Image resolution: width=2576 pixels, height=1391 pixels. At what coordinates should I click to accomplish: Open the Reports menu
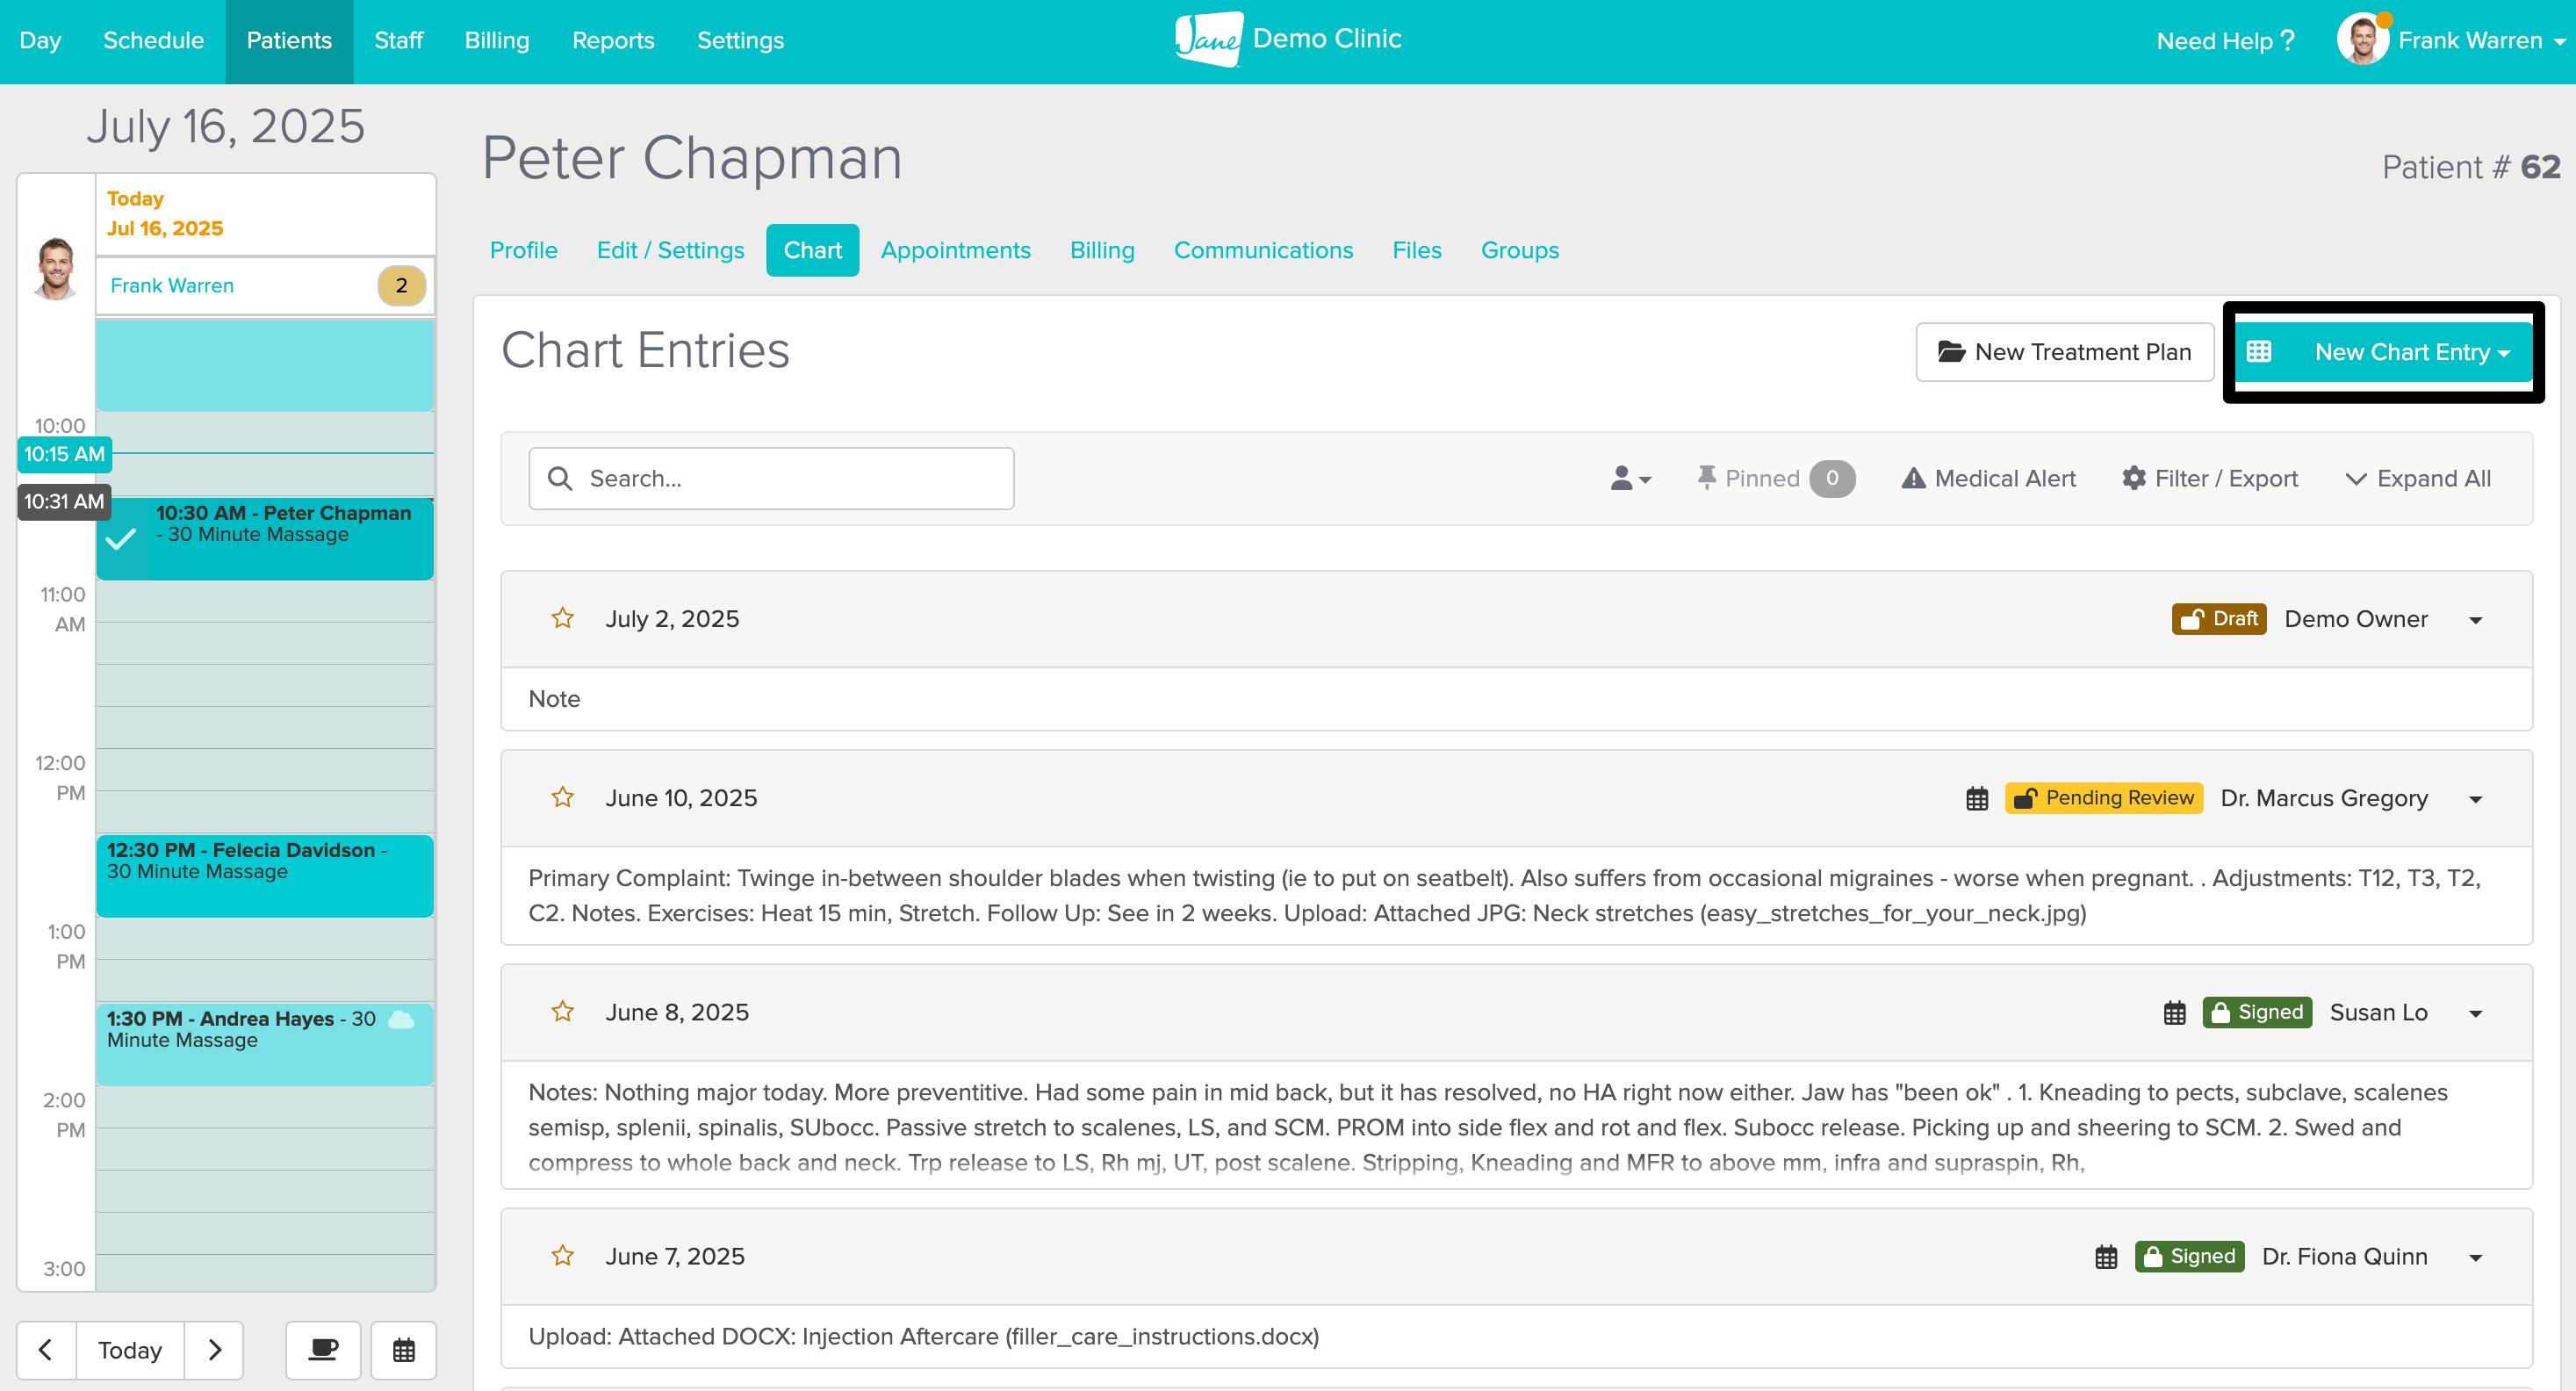point(613,41)
